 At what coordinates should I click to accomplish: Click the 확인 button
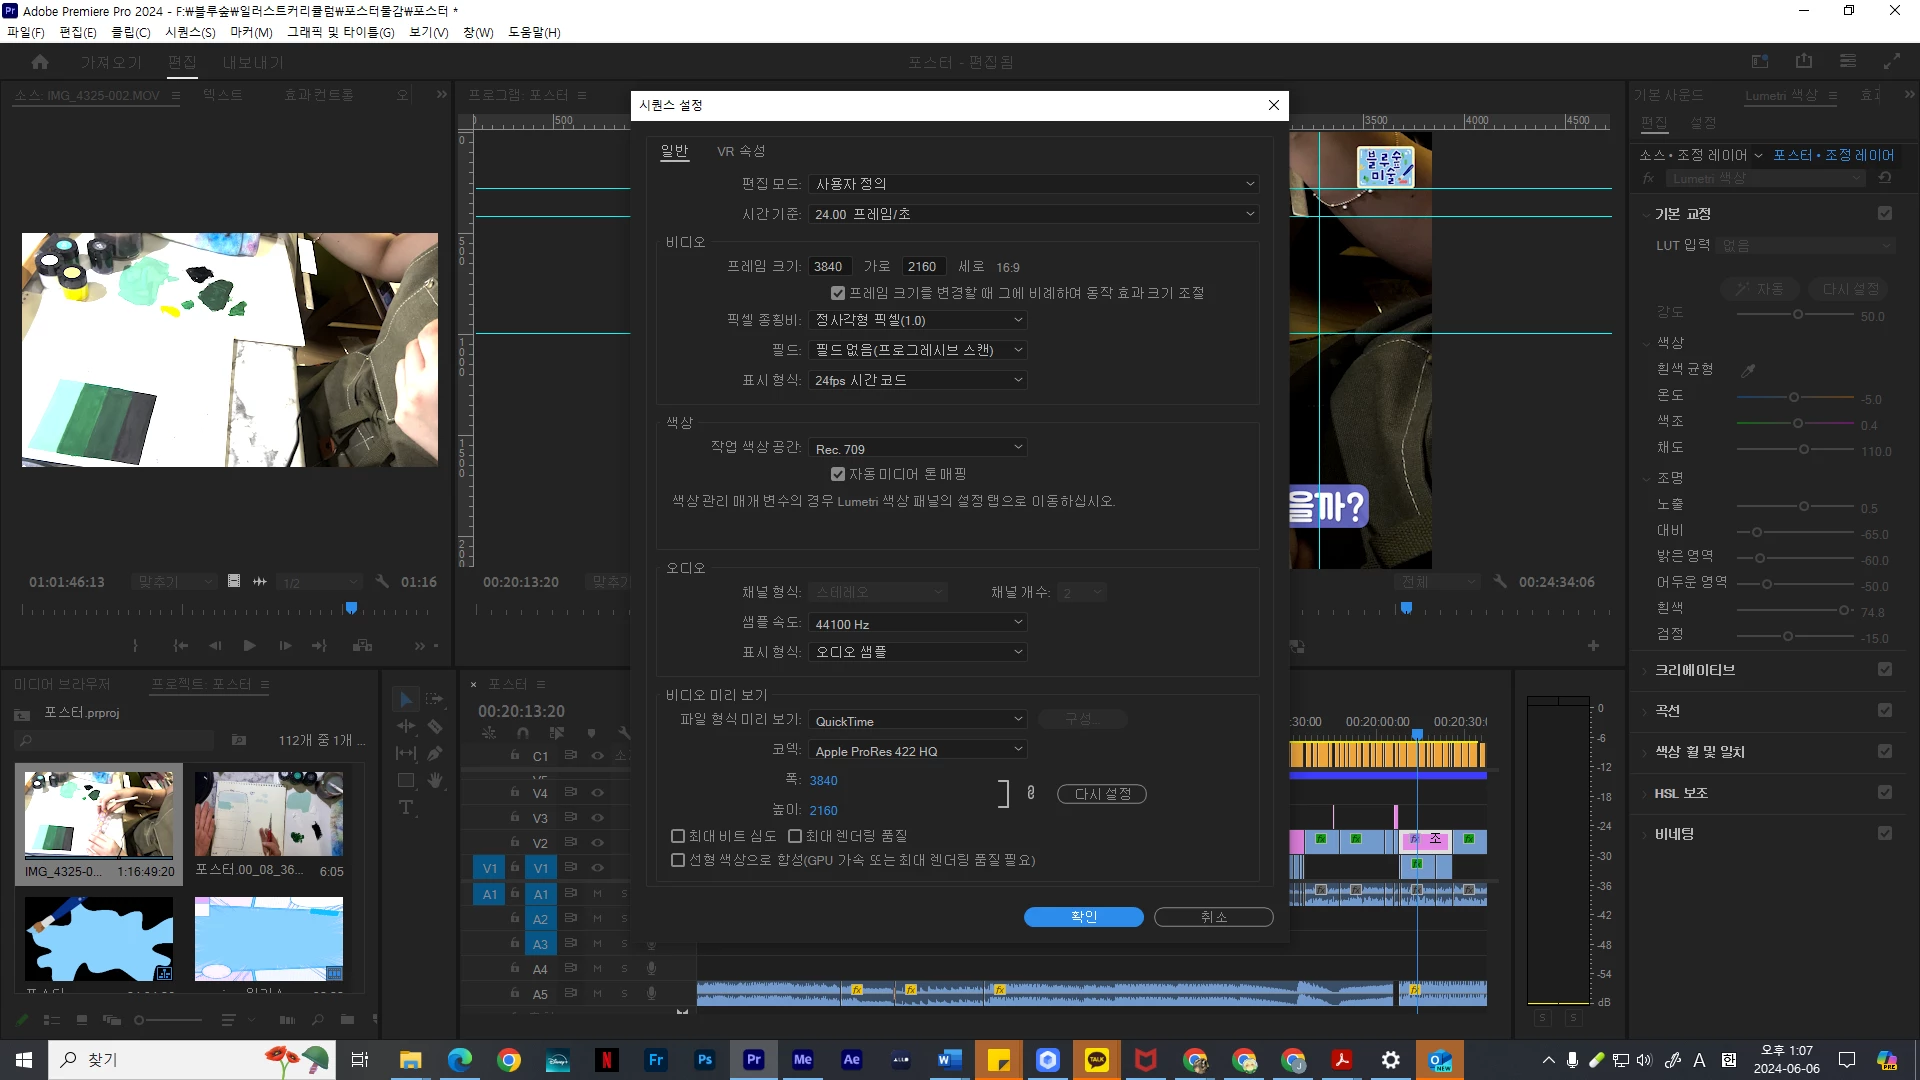tap(1083, 917)
